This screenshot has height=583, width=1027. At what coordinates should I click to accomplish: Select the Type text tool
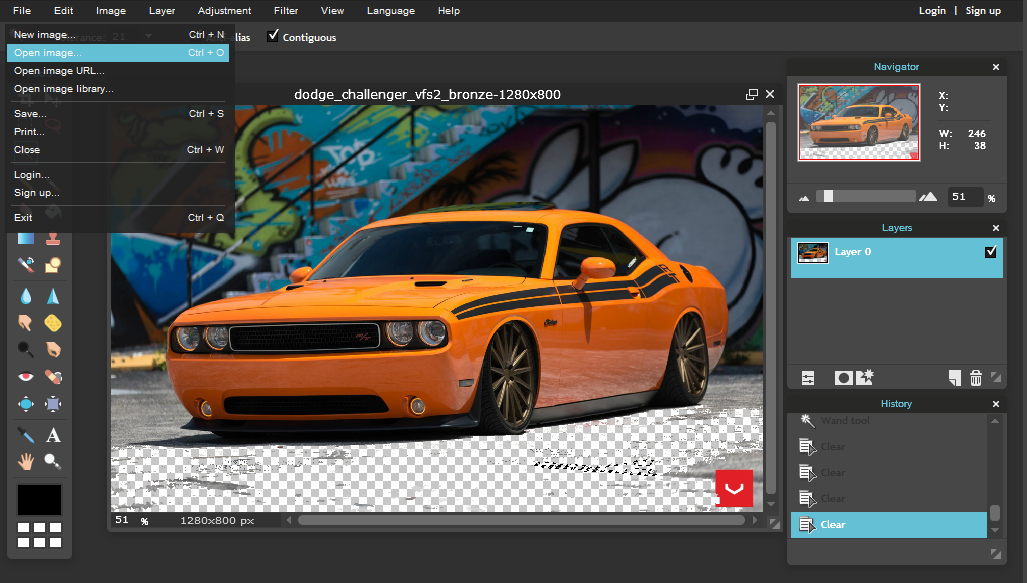click(53, 435)
